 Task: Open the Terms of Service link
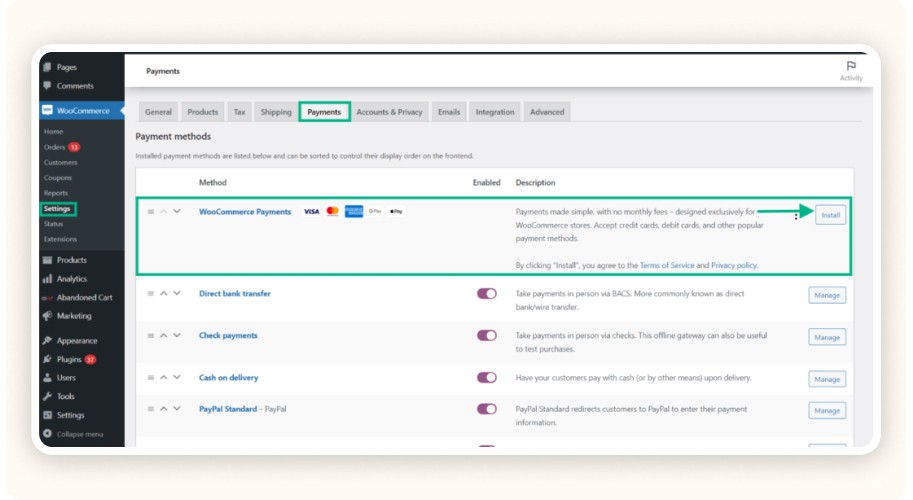667,265
